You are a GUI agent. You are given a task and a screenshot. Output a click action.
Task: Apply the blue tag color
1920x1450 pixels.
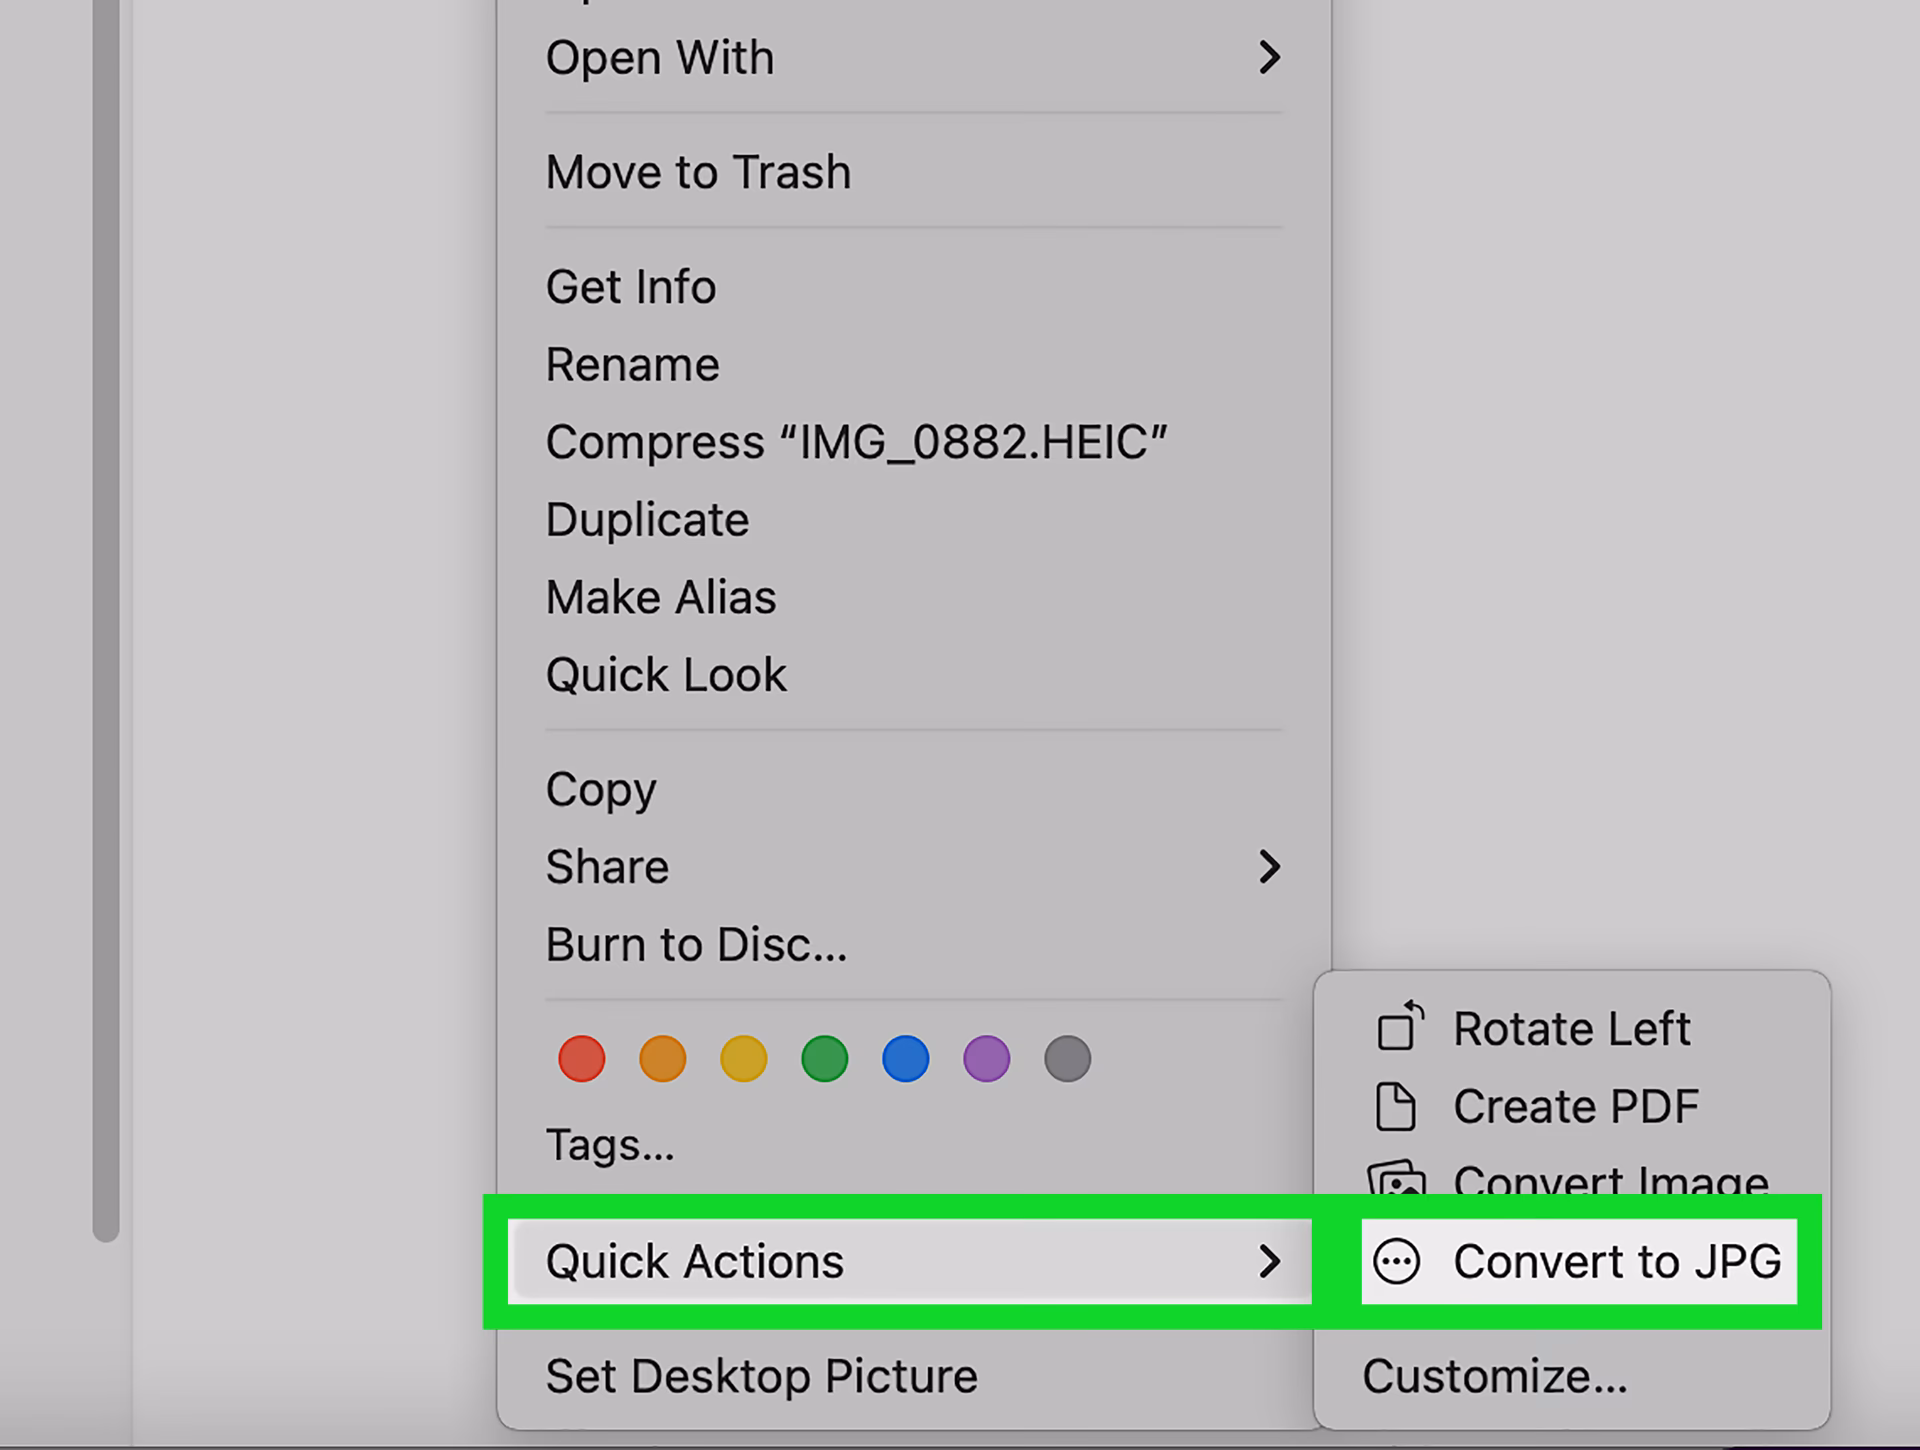click(x=905, y=1058)
